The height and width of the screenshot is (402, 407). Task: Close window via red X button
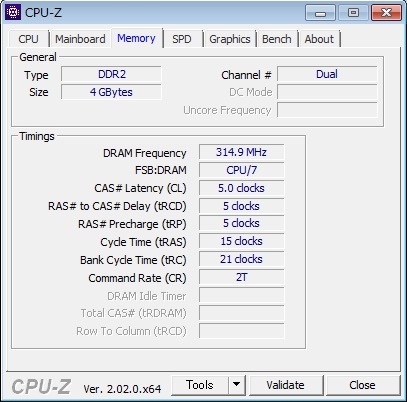pos(386,13)
